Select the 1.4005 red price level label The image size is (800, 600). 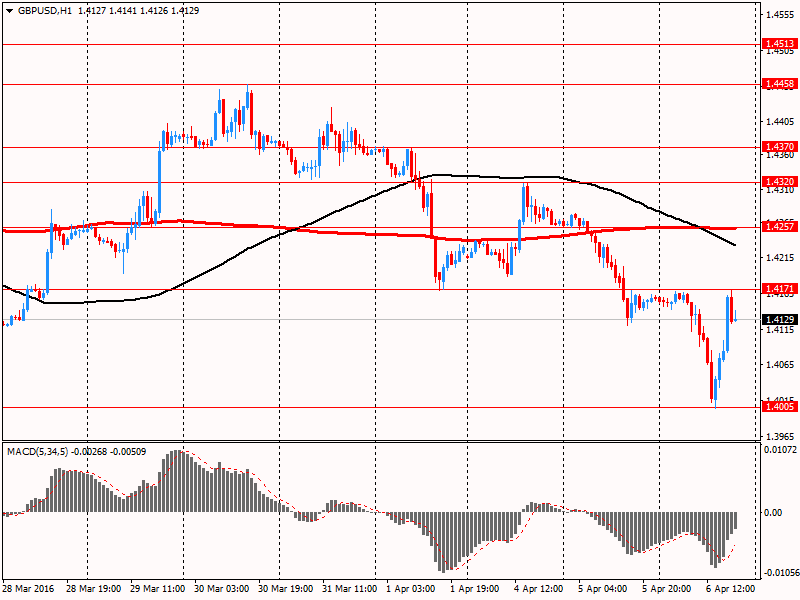point(779,407)
